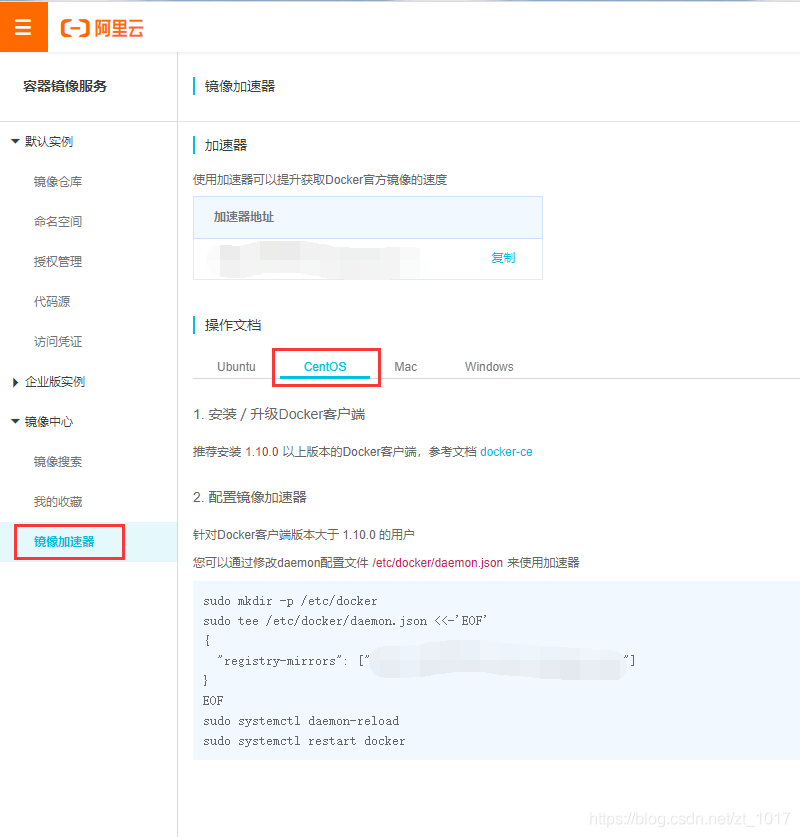Screen dimensions: 800x837
Task: Click the red 1.10.0 version text
Action: (x=262, y=452)
